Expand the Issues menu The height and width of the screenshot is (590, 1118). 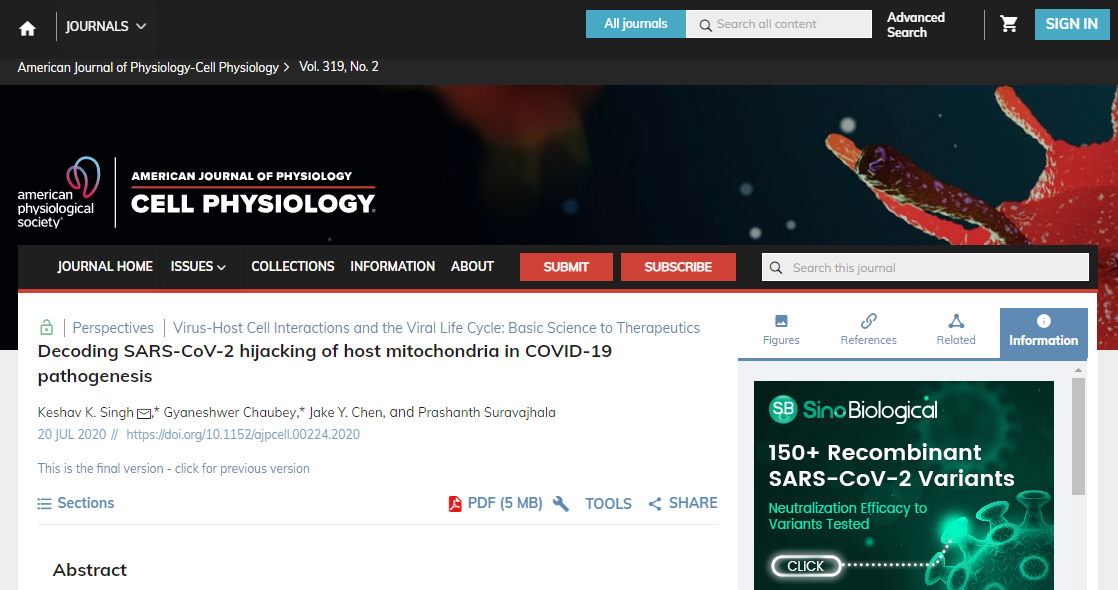[x=198, y=267]
